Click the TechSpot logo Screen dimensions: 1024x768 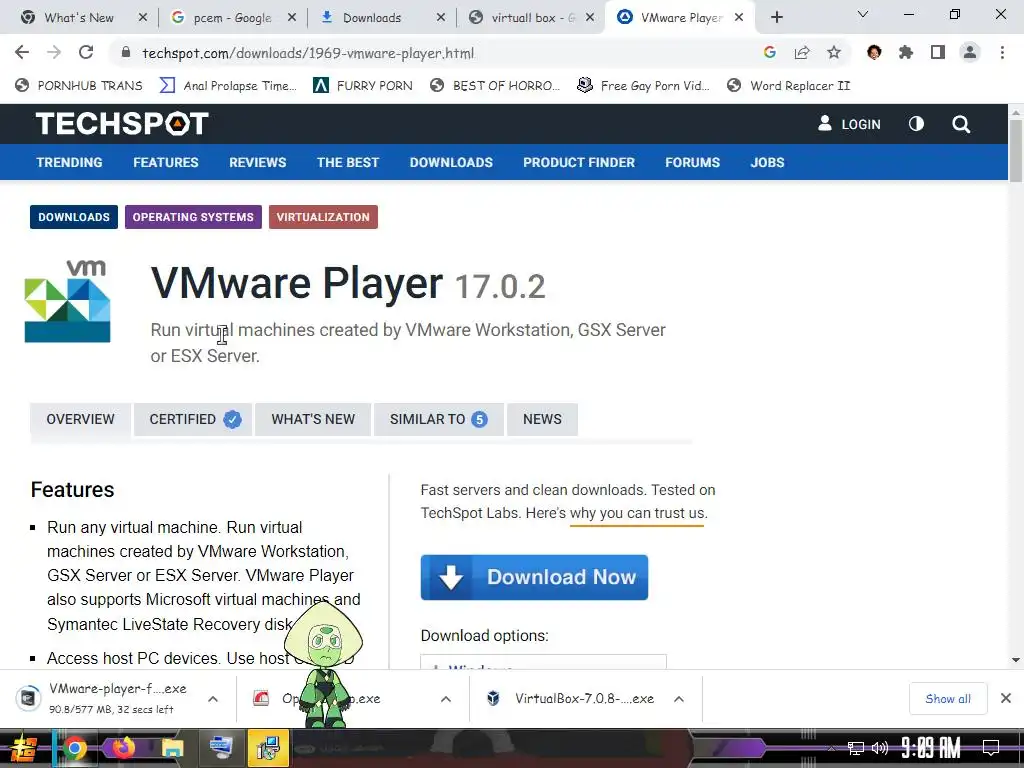(122, 123)
